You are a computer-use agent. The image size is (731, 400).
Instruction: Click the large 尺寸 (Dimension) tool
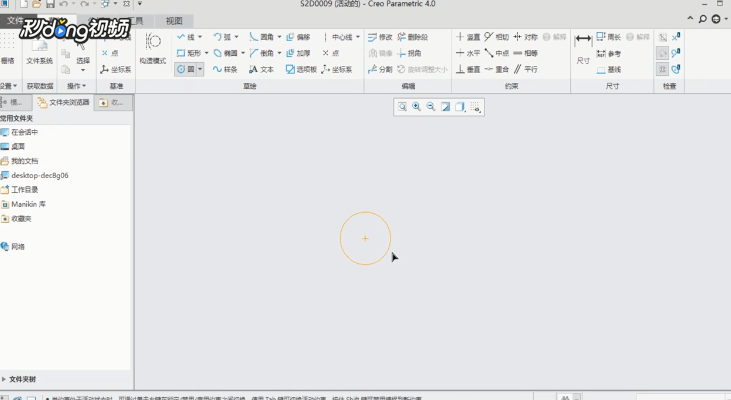[583, 48]
